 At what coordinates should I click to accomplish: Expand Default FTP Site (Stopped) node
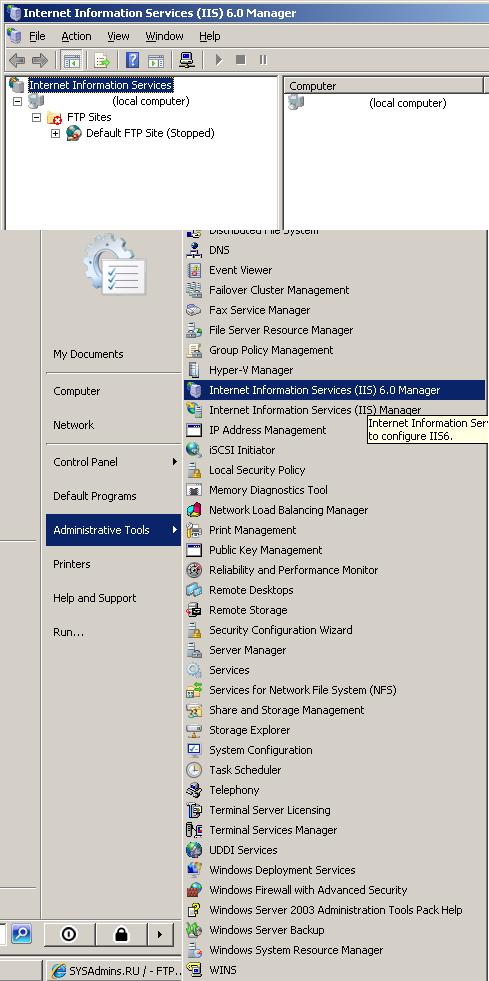click(55, 133)
